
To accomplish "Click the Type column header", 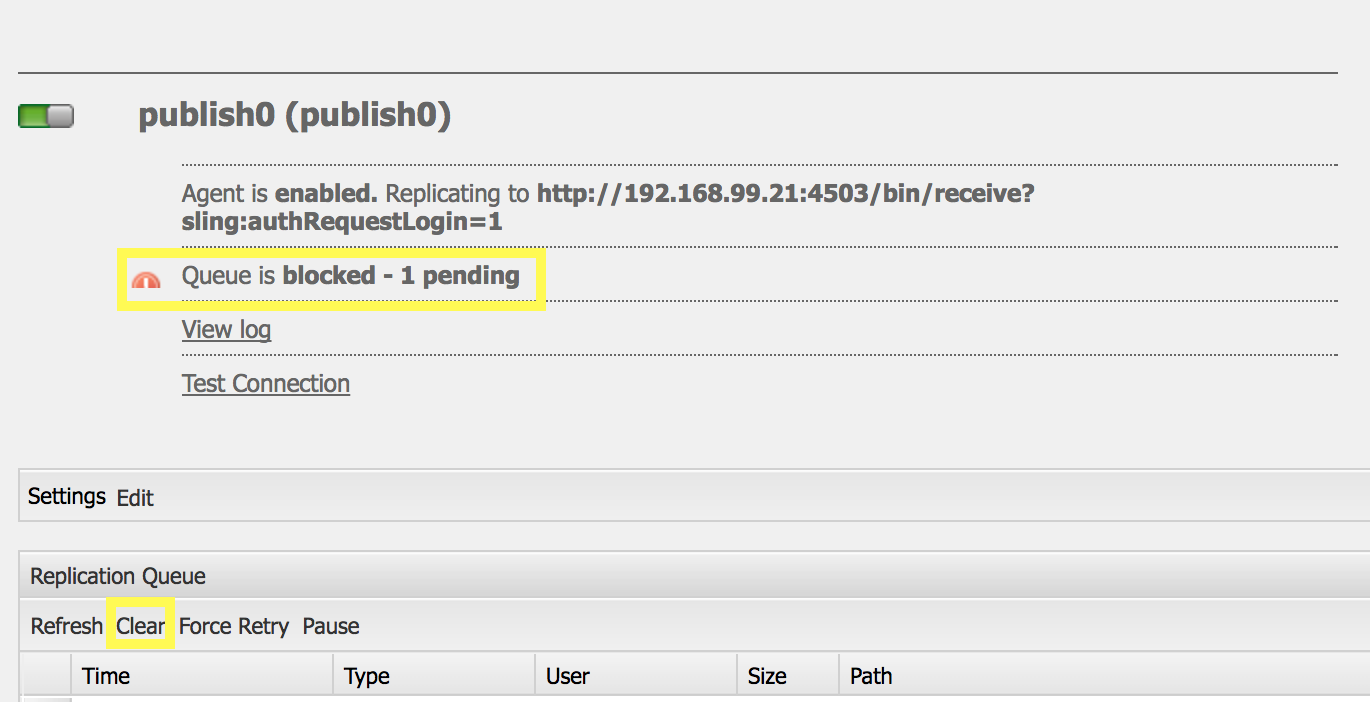I will pyautogui.click(x=366, y=676).
